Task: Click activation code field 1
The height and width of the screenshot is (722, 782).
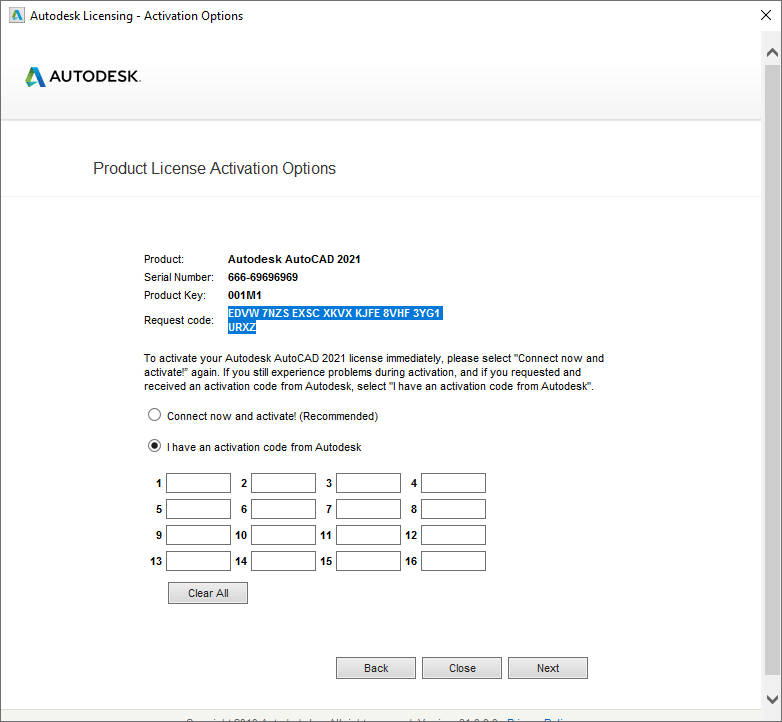Action: [x=198, y=483]
